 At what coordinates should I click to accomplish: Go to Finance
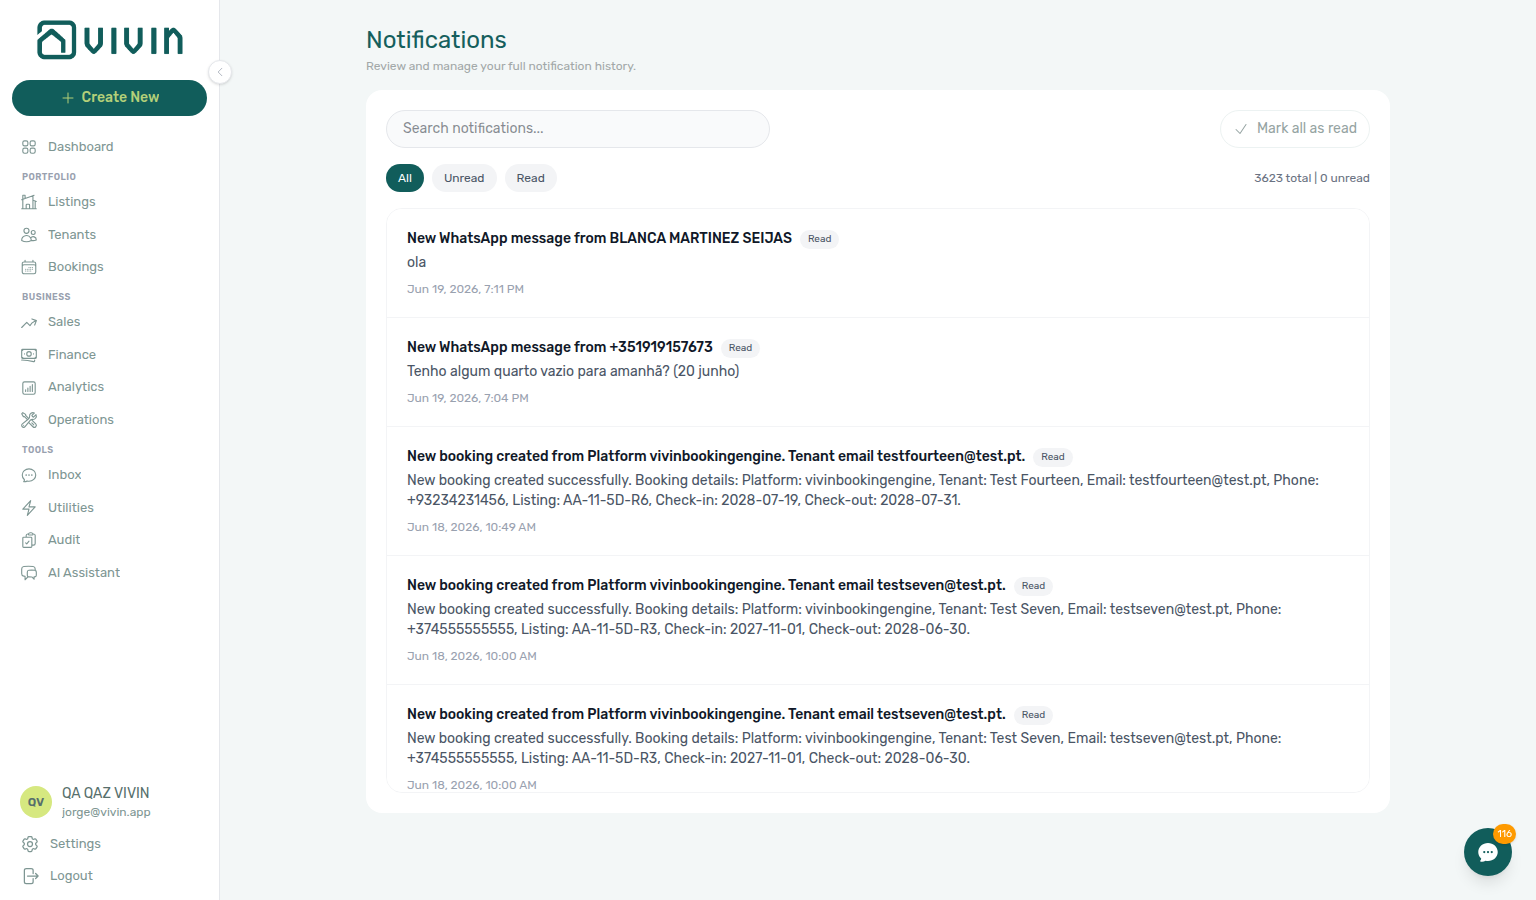[72, 355]
